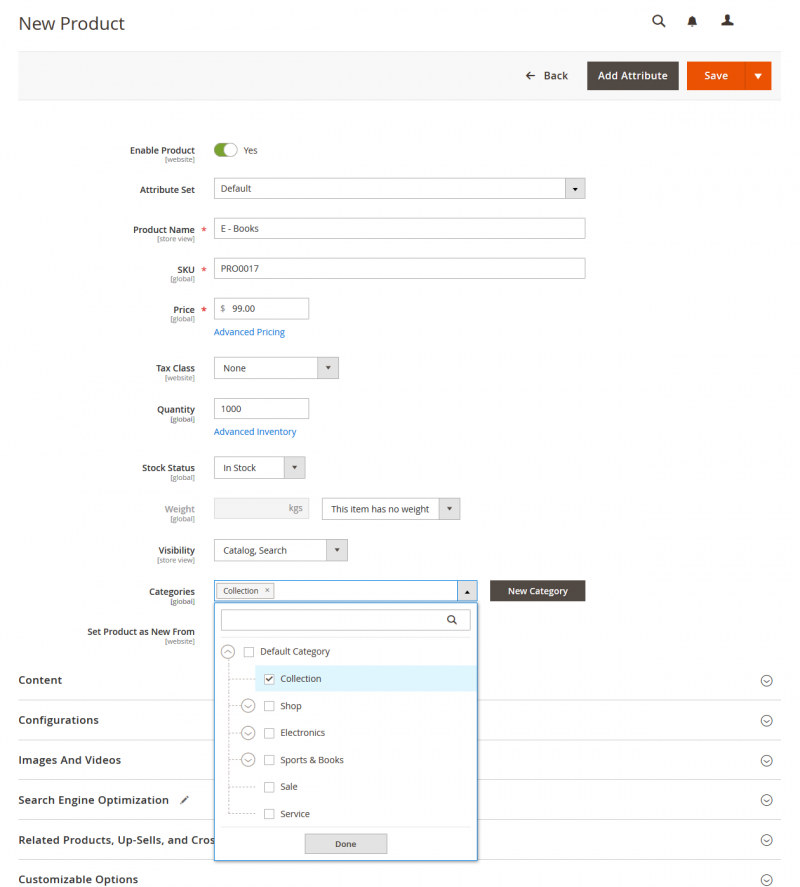Screen dimensions: 800x887
Task: Click the Price input field
Action: [261, 309]
